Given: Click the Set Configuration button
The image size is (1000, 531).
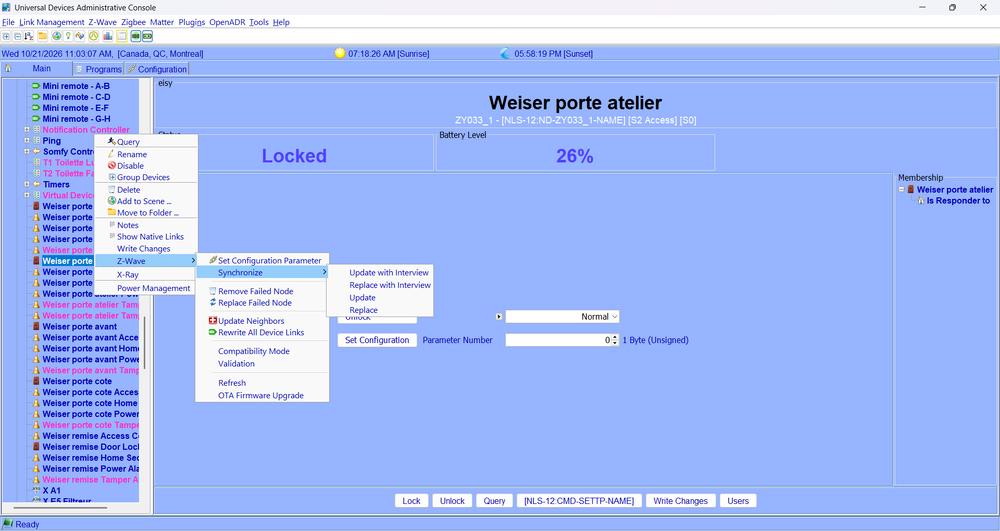Looking at the screenshot, I should pos(377,340).
